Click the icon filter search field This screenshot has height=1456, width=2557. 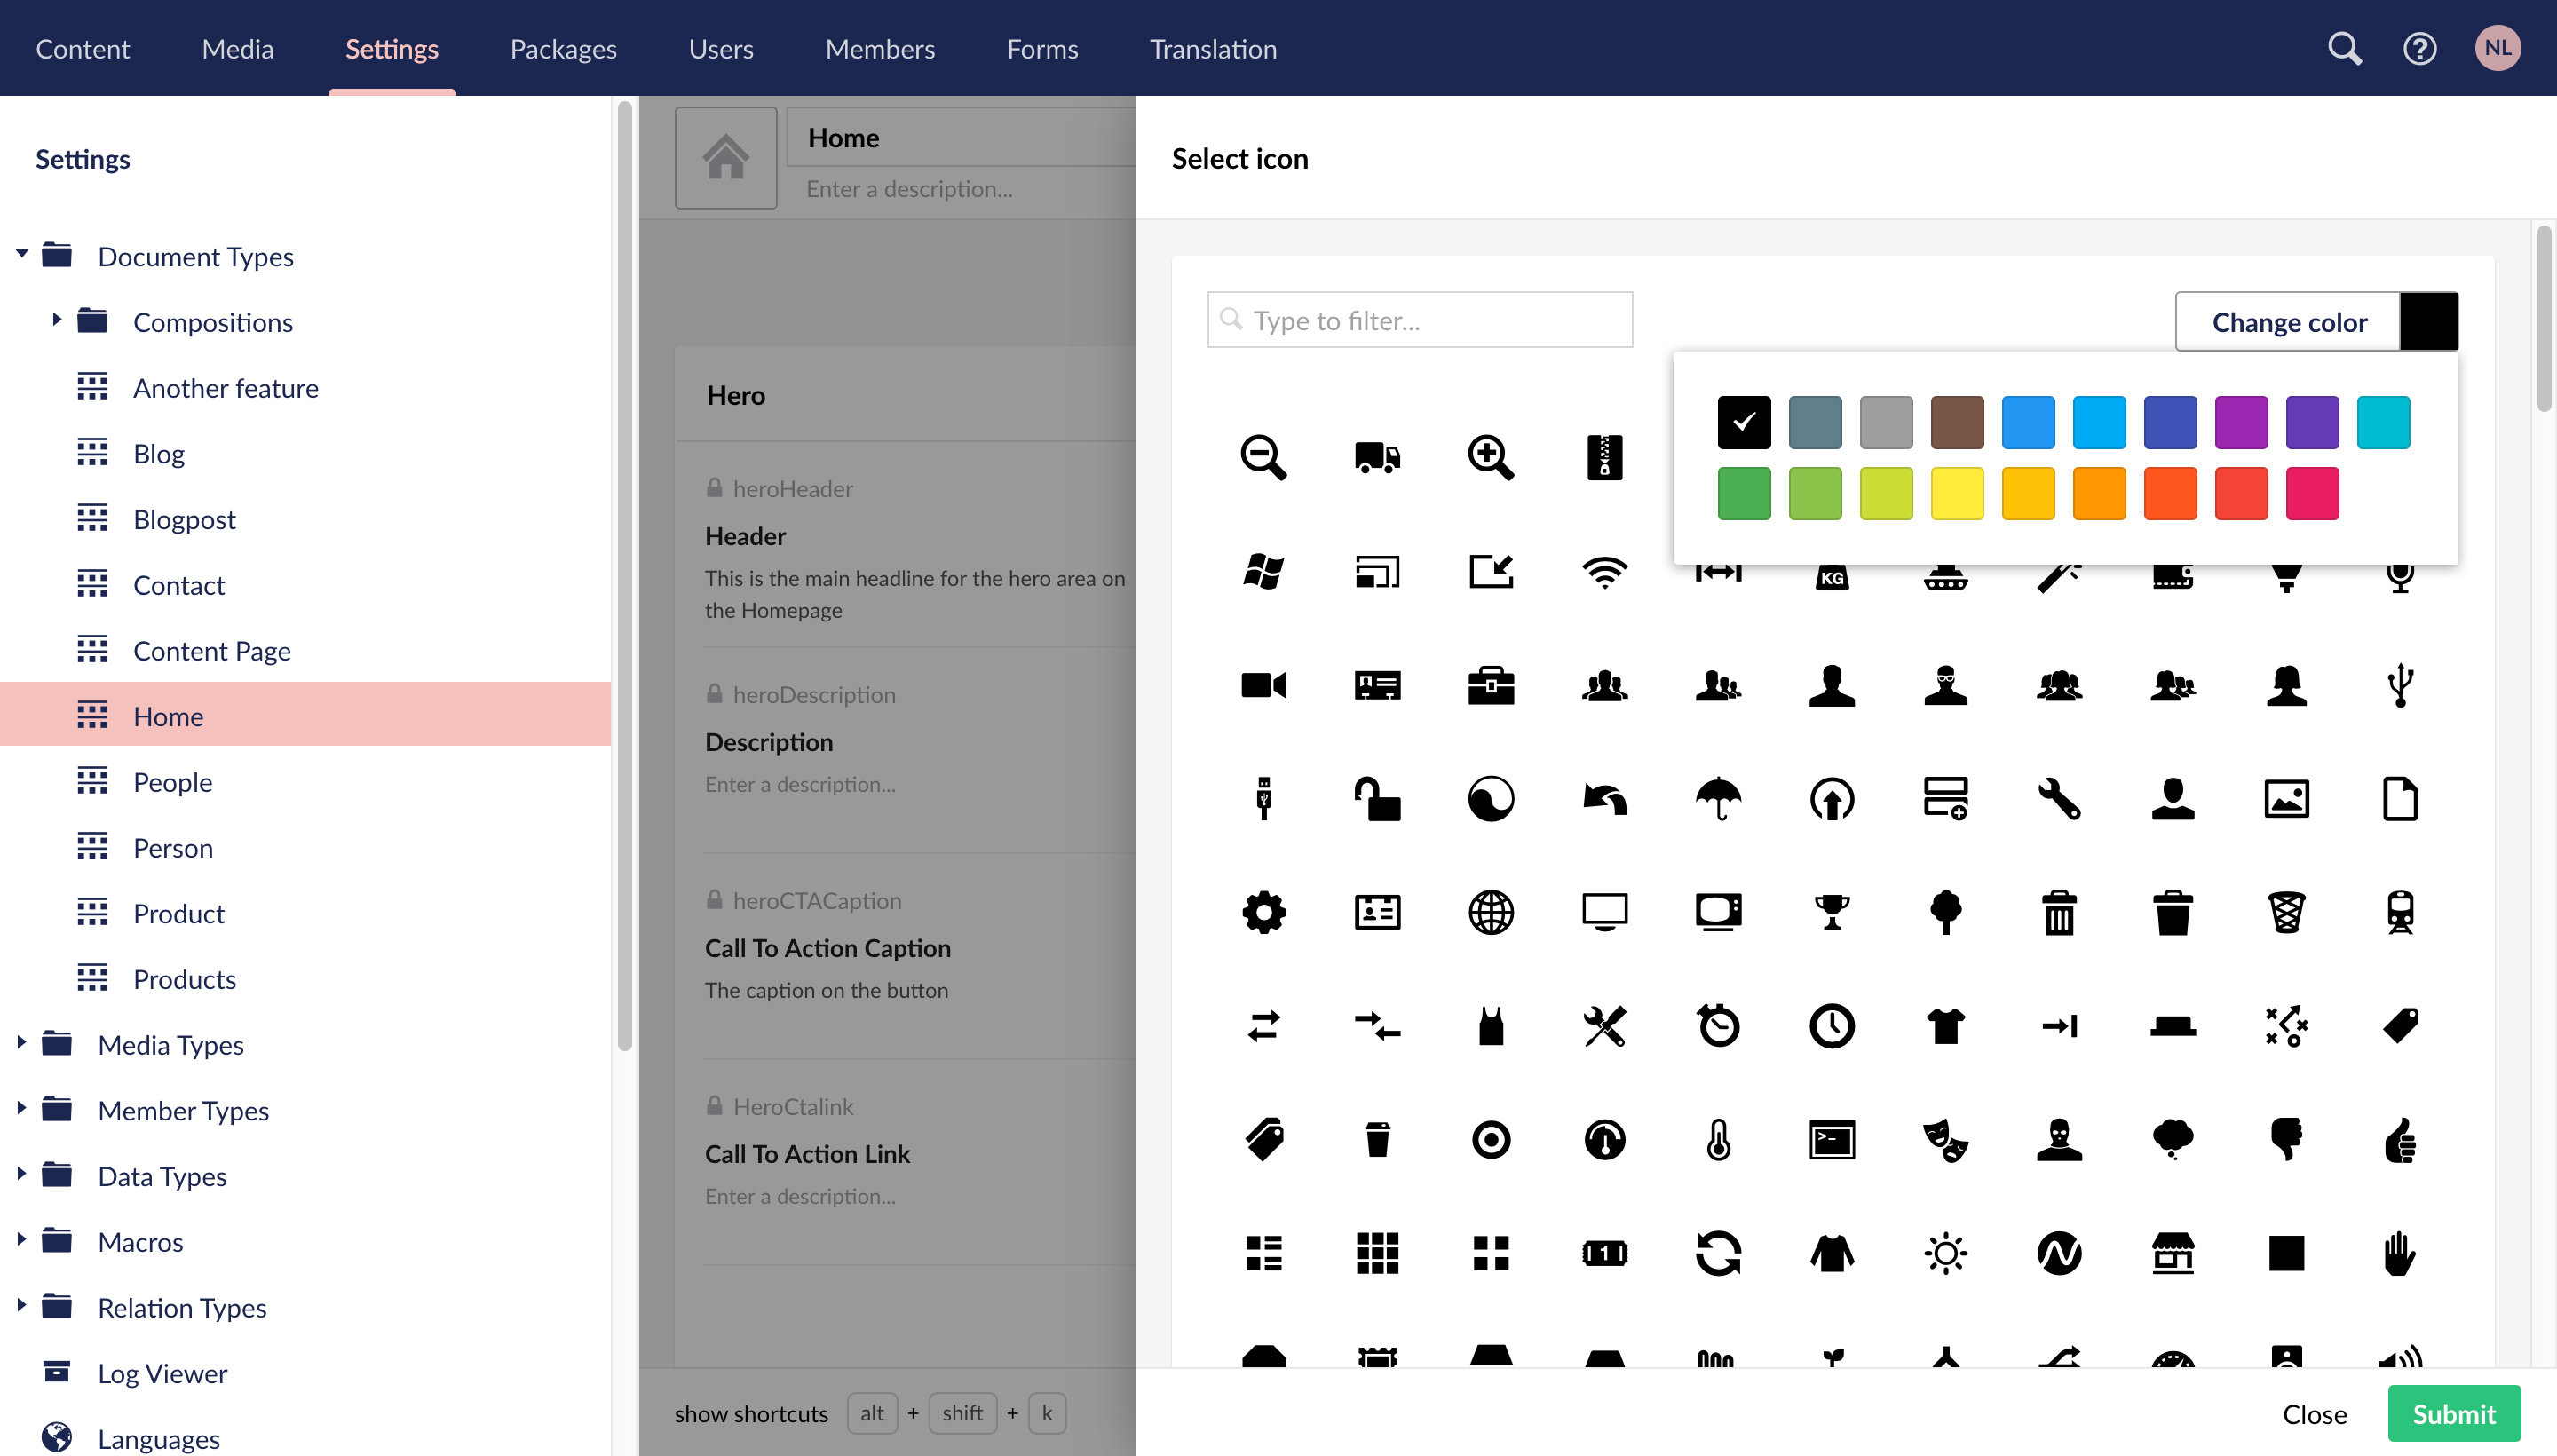coord(1419,319)
